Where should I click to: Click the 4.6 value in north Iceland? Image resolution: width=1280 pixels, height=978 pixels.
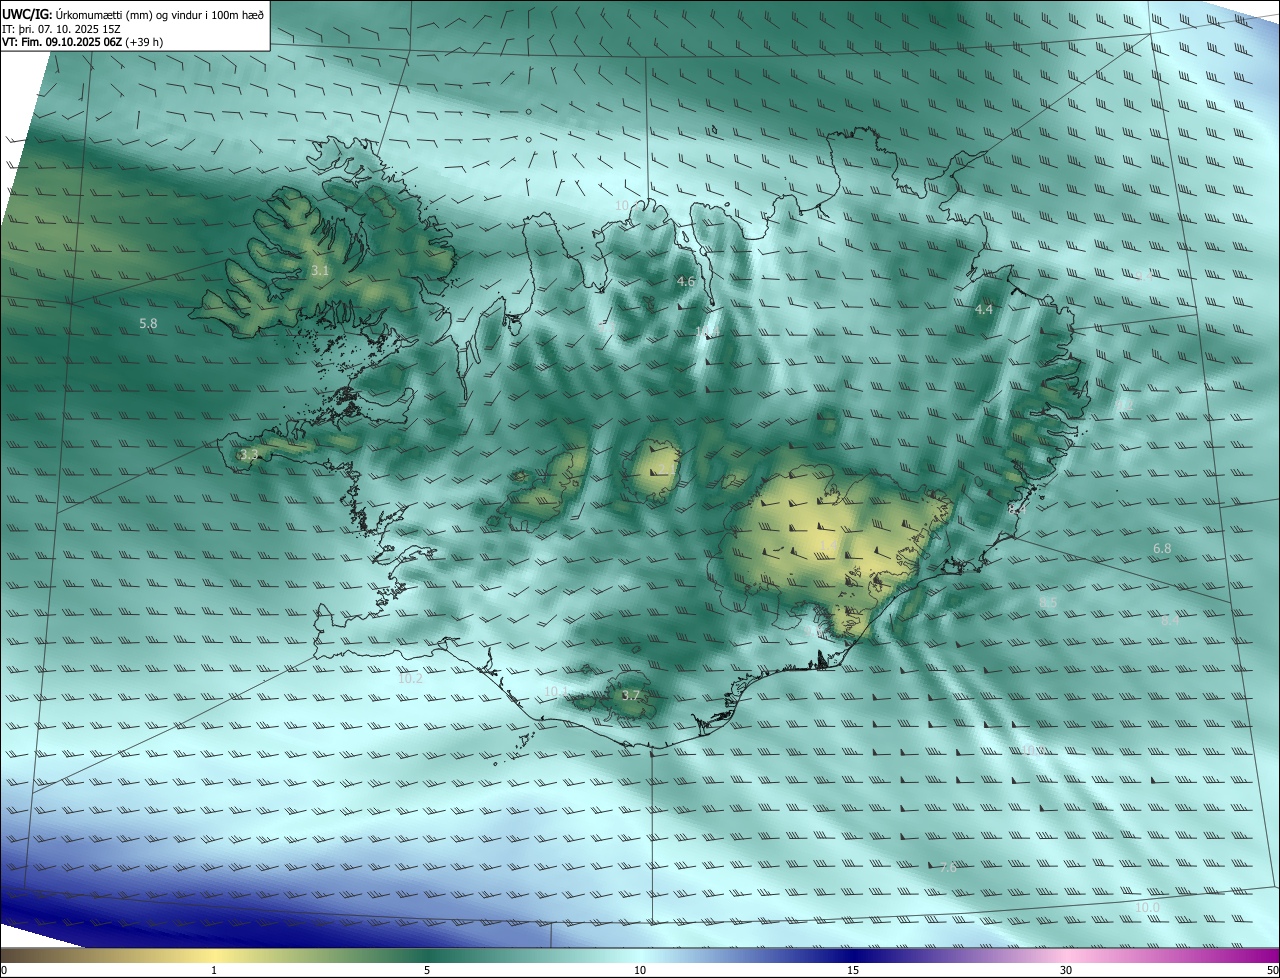tap(685, 282)
